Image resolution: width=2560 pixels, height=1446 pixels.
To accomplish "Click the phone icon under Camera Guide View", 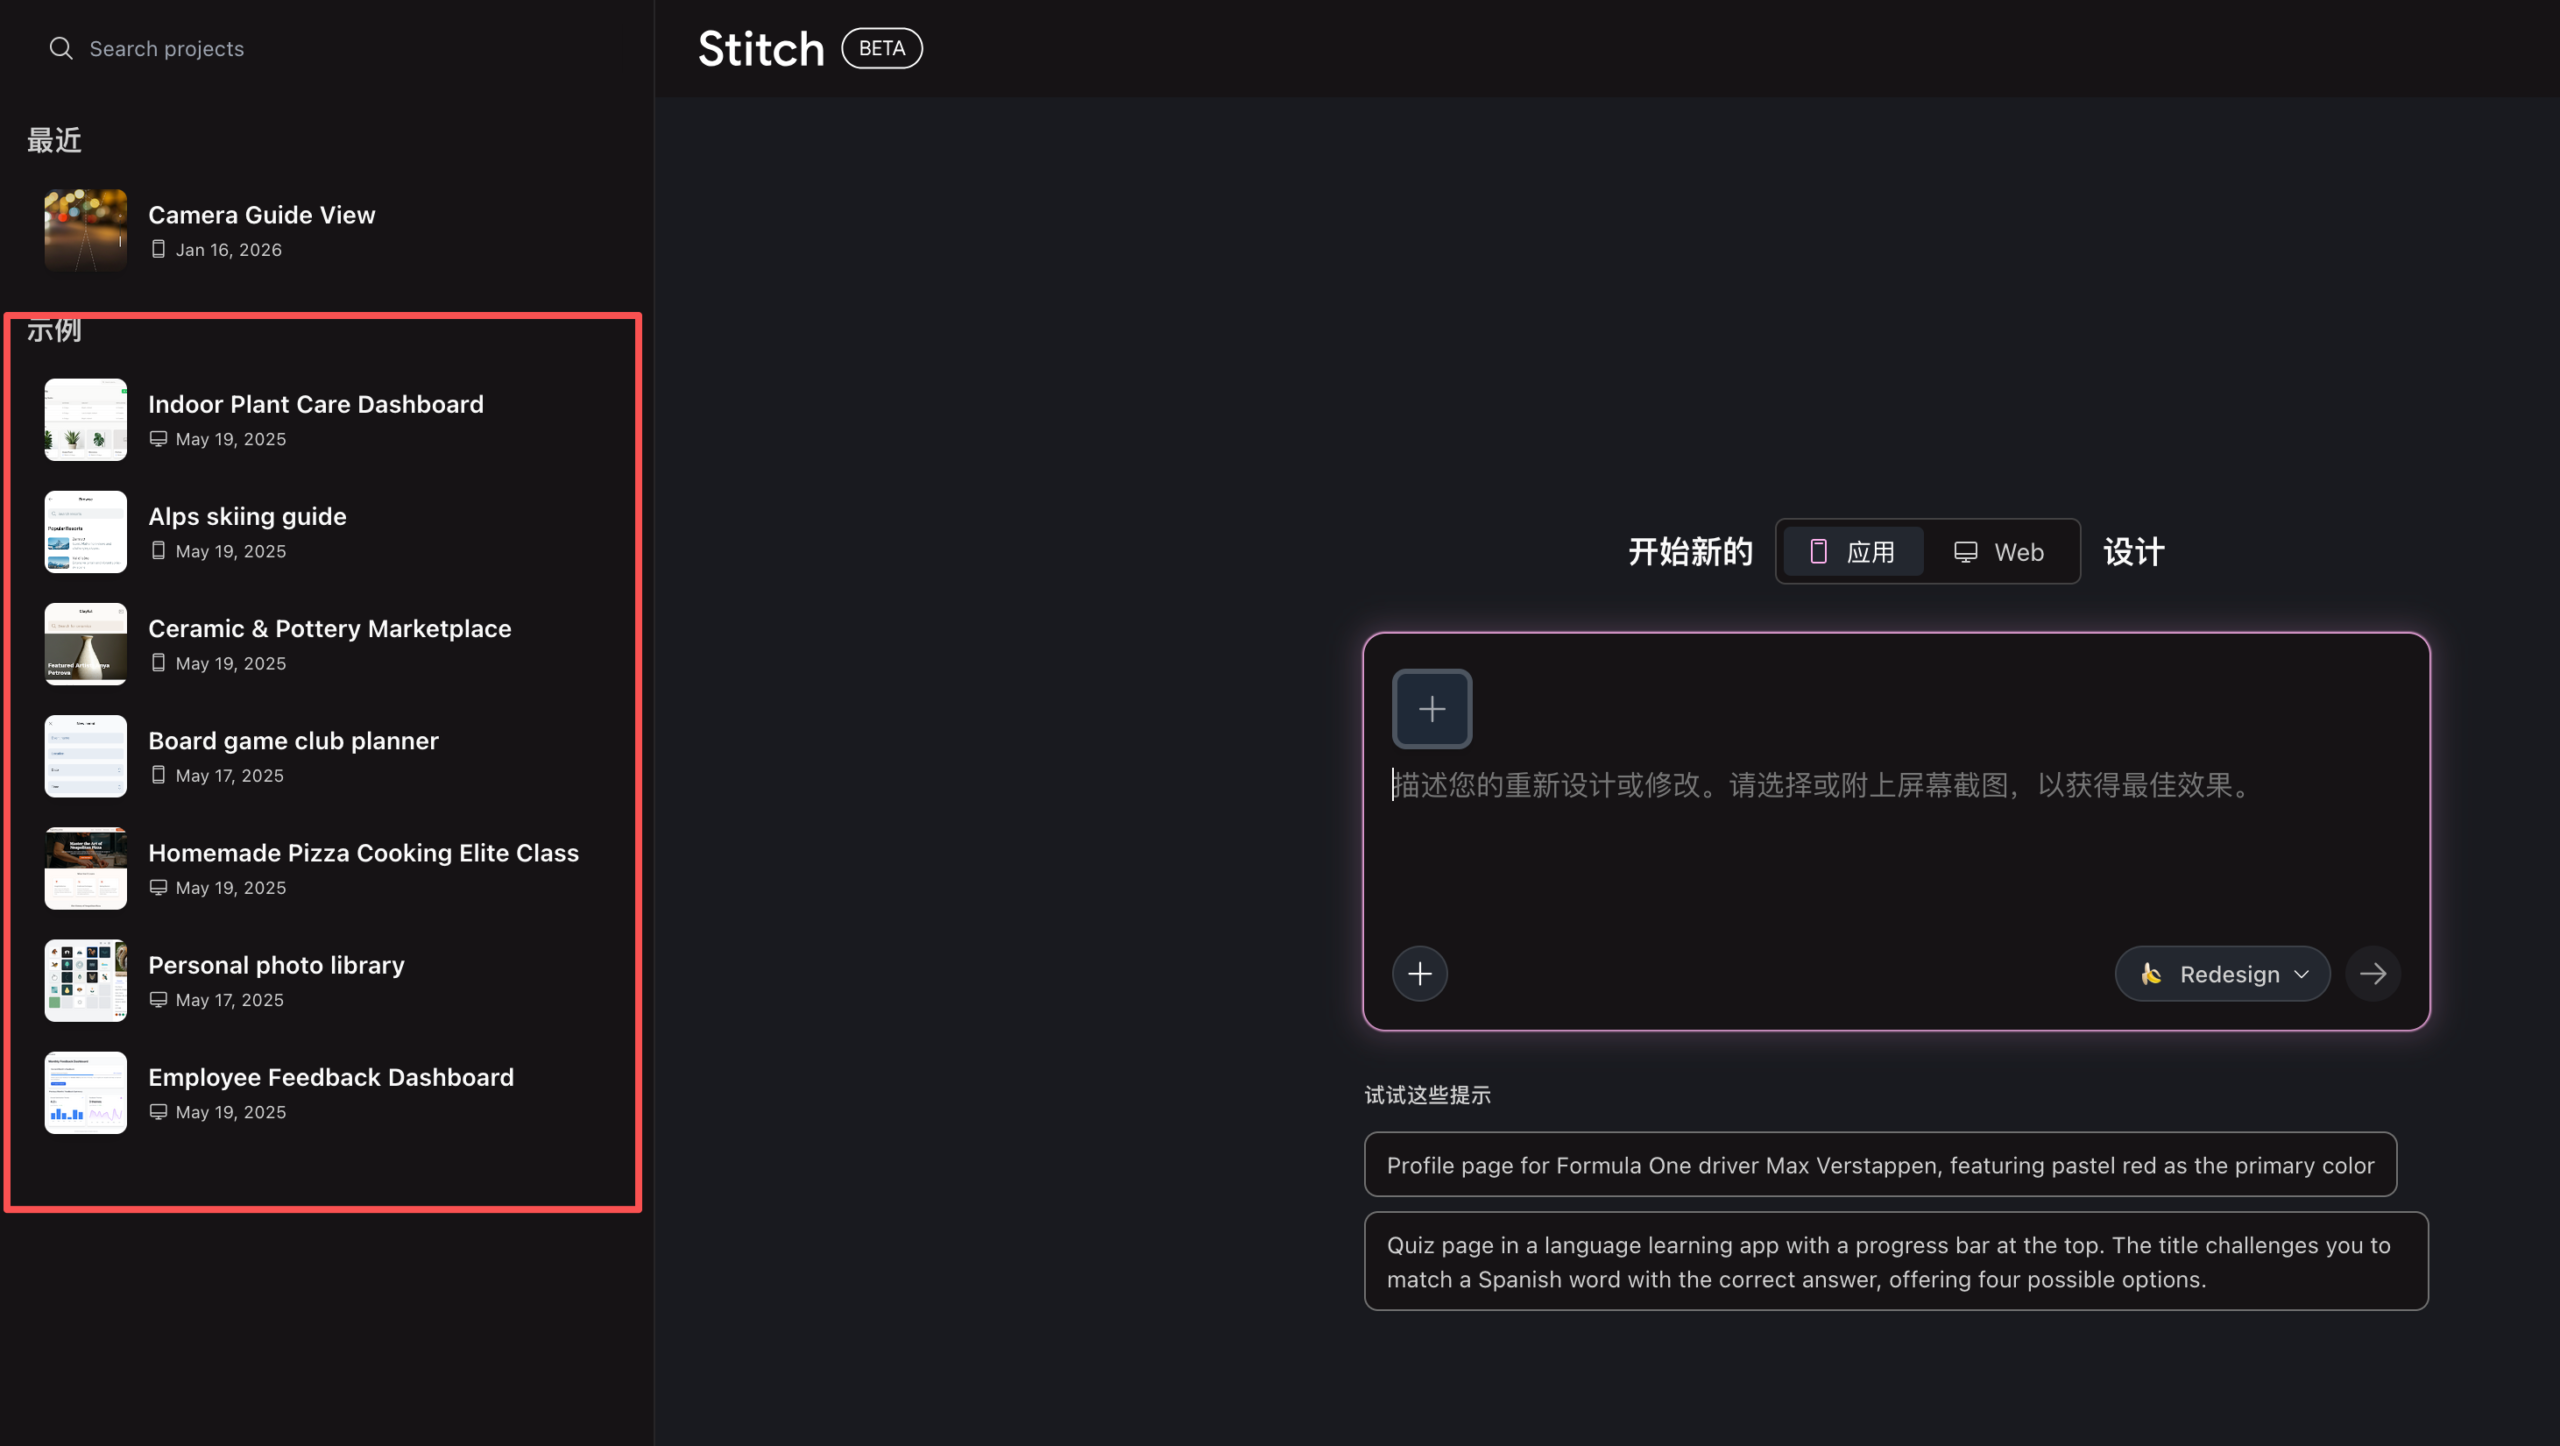I will (159, 249).
